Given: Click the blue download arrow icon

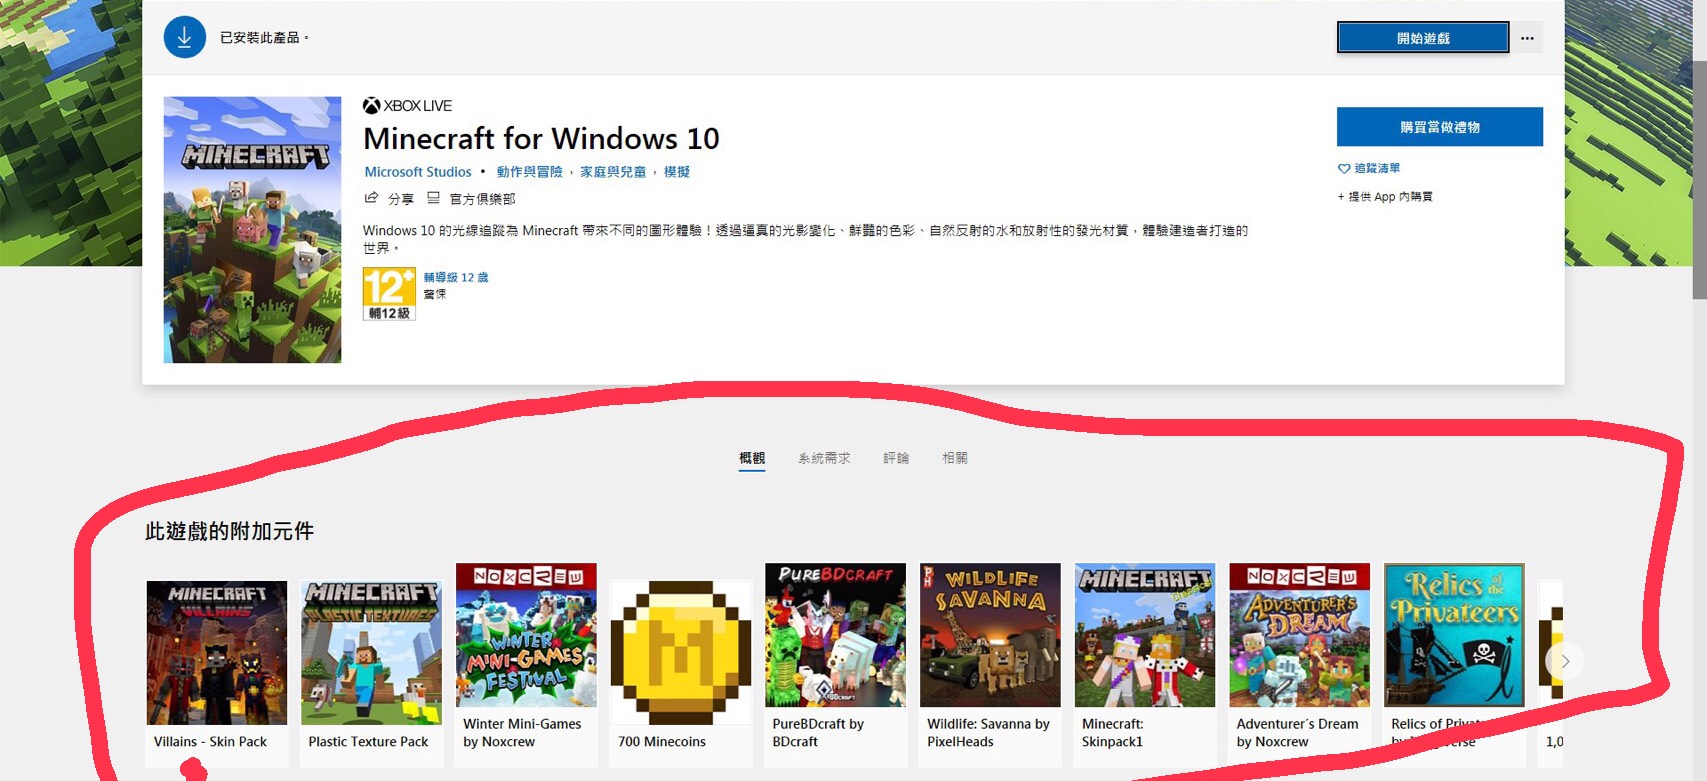Looking at the screenshot, I should [184, 37].
